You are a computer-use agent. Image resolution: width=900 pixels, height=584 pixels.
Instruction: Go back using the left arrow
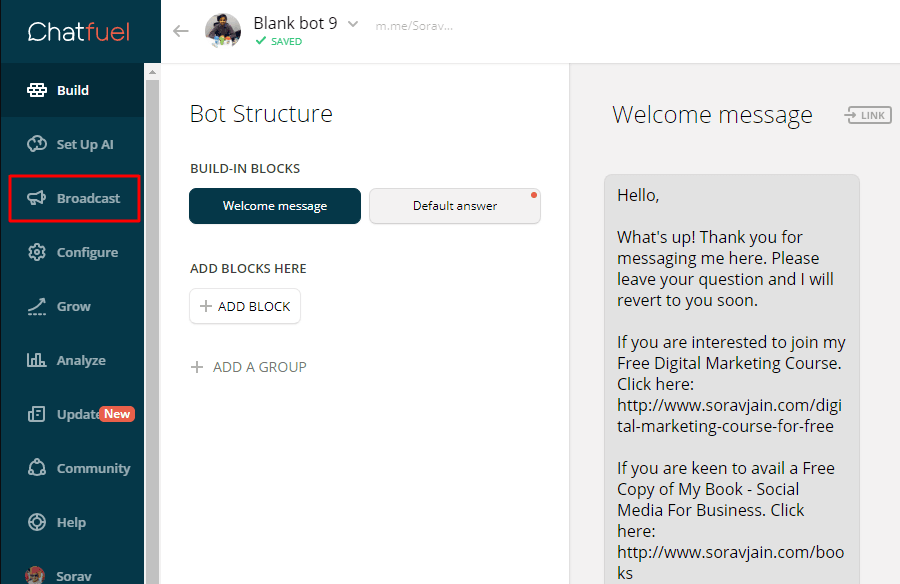pos(181,31)
